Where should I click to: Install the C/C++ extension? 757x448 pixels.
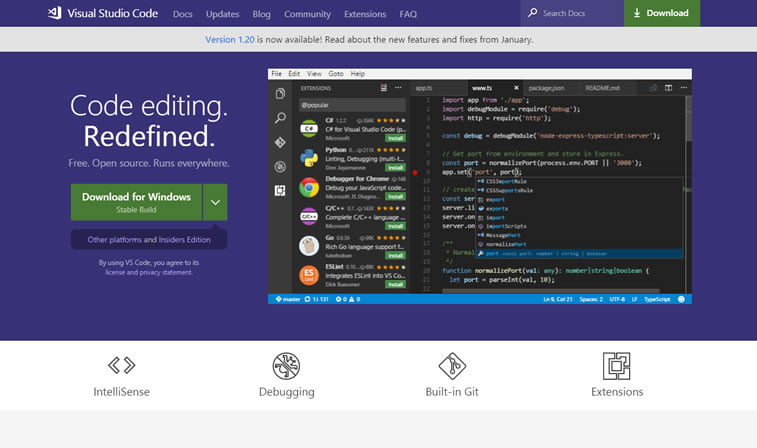395,226
